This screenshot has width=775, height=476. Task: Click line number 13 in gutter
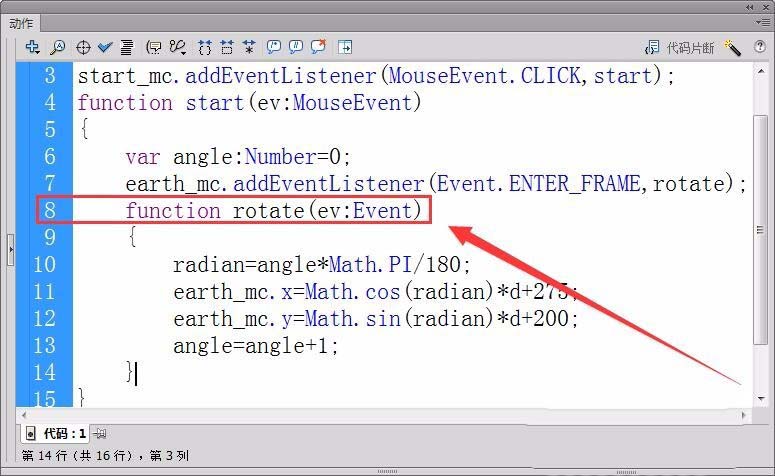pyautogui.click(x=44, y=345)
